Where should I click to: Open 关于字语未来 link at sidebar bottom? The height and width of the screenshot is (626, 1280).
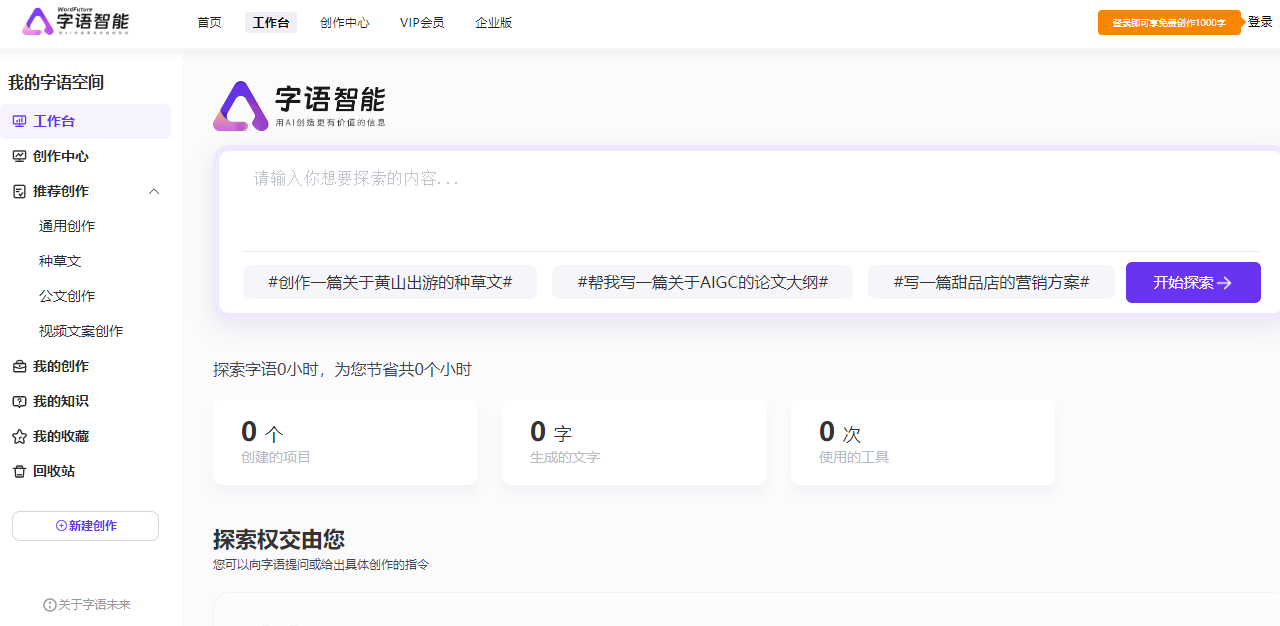[x=87, y=605]
